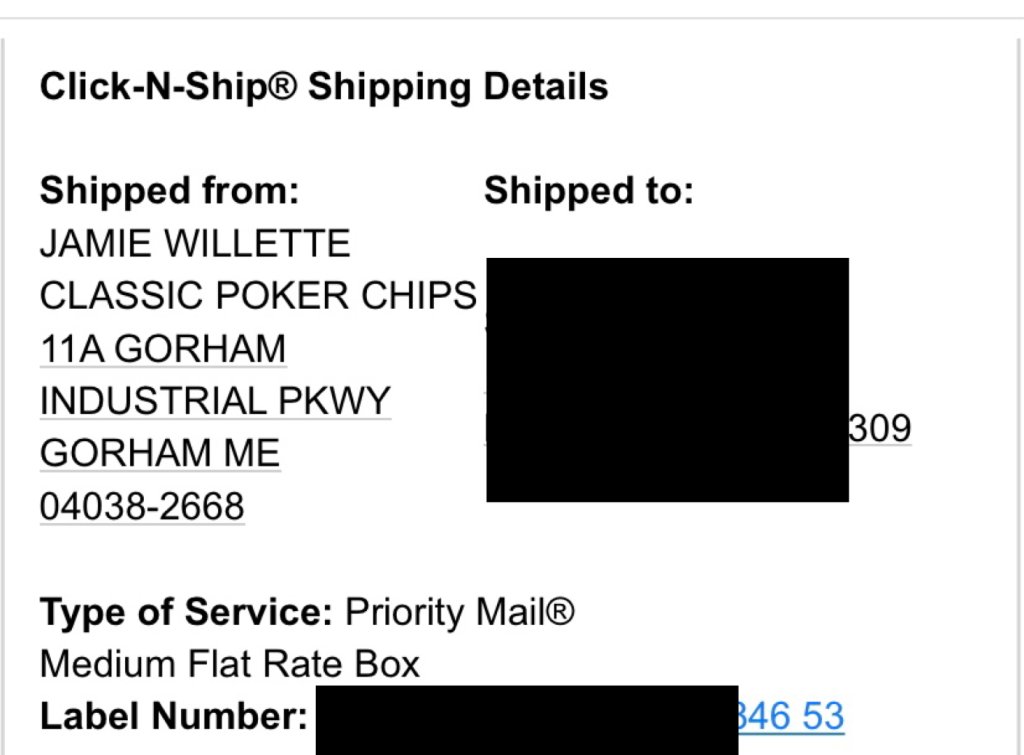Click the Shipped from: label
Screen dimensions: 1024x755
click(x=169, y=190)
